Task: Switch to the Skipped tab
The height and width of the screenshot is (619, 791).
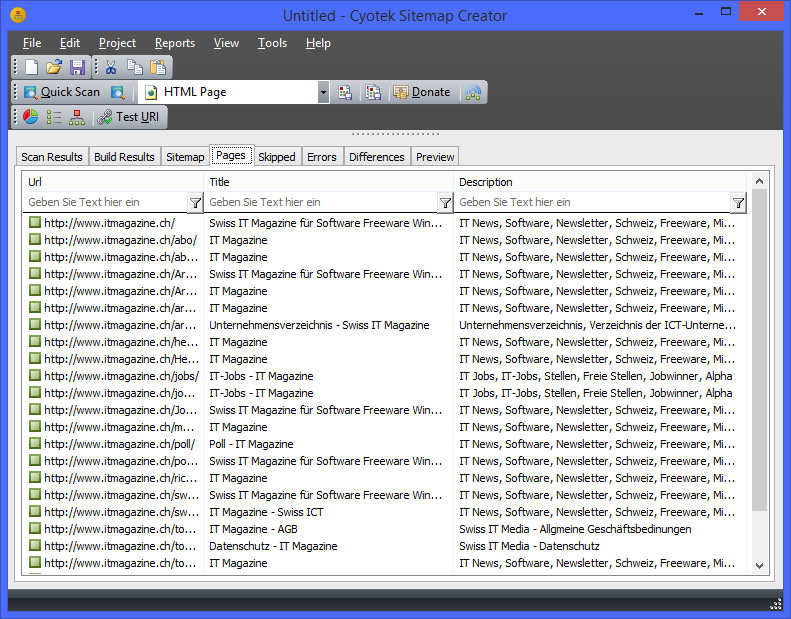Action: tap(277, 157)
